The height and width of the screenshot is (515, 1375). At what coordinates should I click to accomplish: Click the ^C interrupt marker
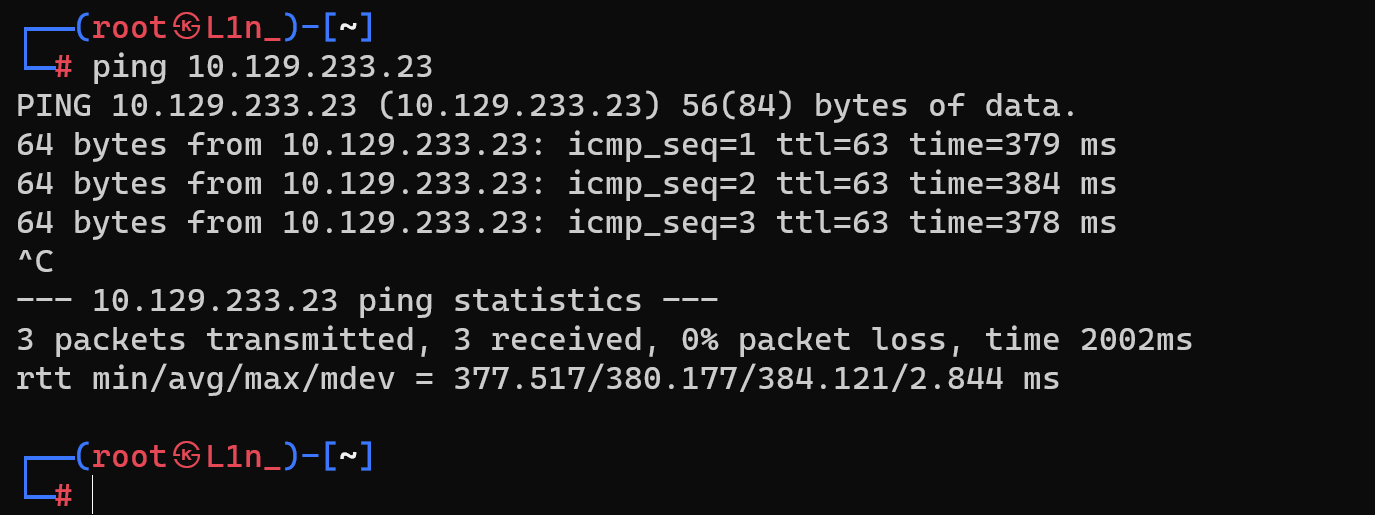point(35,262)
